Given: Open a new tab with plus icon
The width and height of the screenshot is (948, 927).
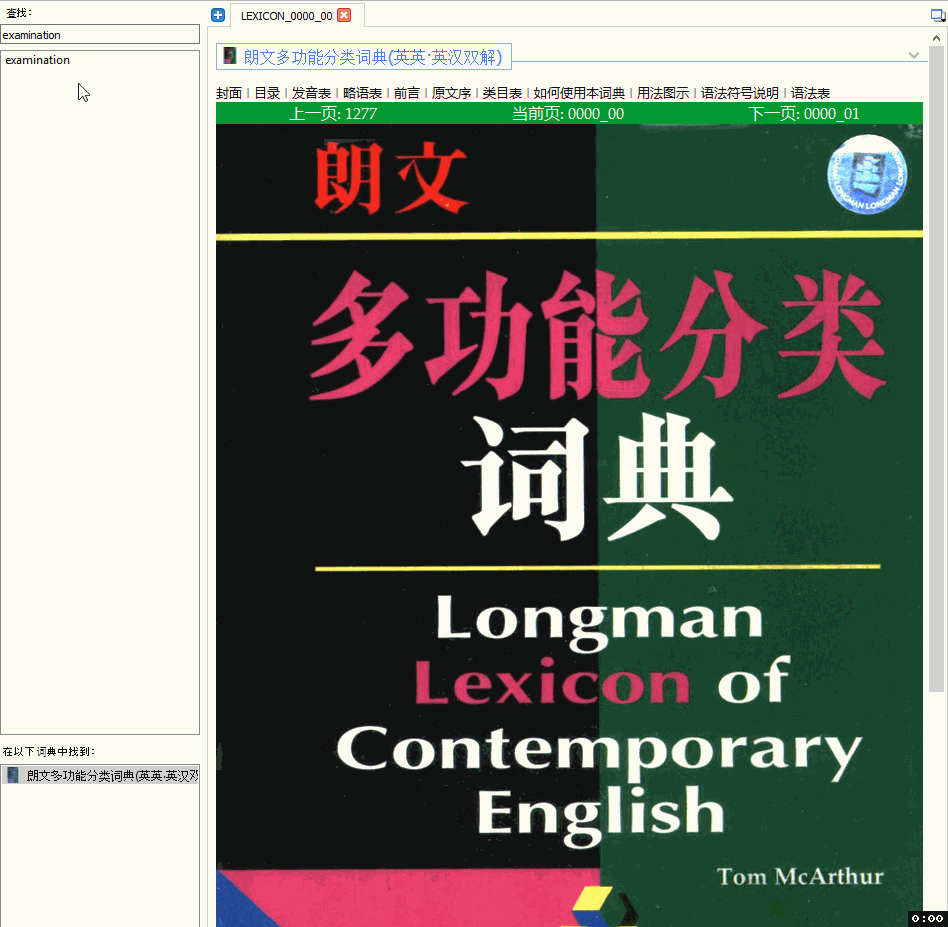Looking at the screenshot, I should 218,15.
